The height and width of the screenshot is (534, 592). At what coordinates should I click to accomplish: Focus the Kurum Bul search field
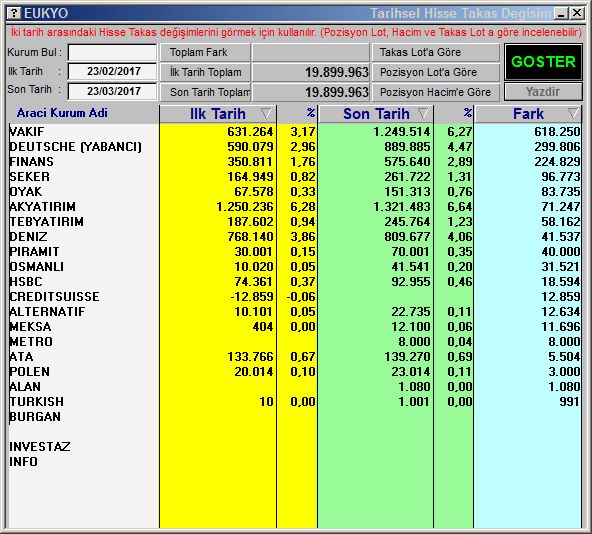pyautogui.click(x=113, y=52)
